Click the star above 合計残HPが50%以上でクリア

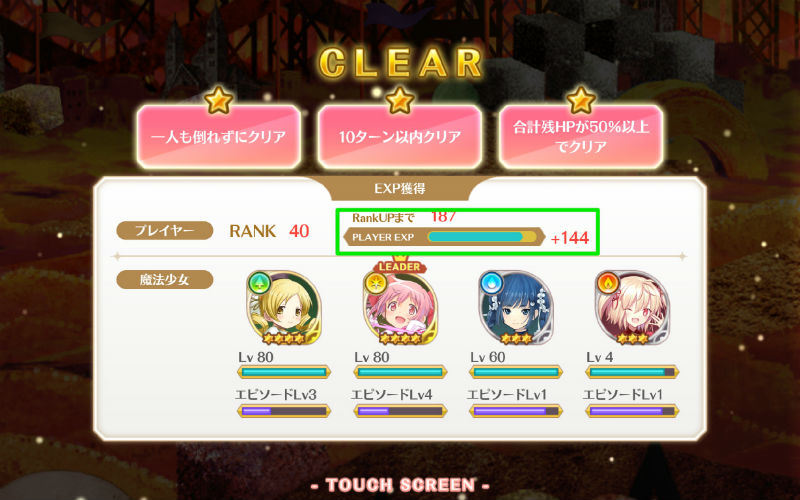pos(581,100)
